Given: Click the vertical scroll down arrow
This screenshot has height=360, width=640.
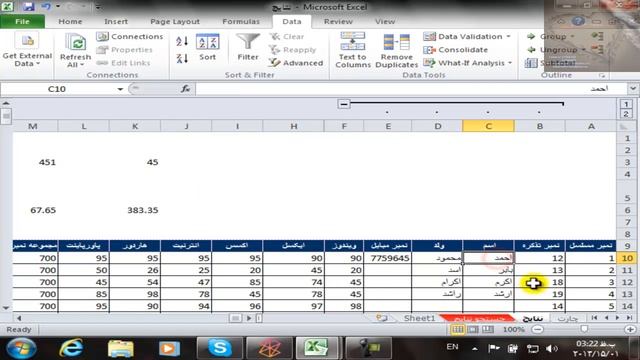Looking at the screenshot, I should [x=6, y=308].
